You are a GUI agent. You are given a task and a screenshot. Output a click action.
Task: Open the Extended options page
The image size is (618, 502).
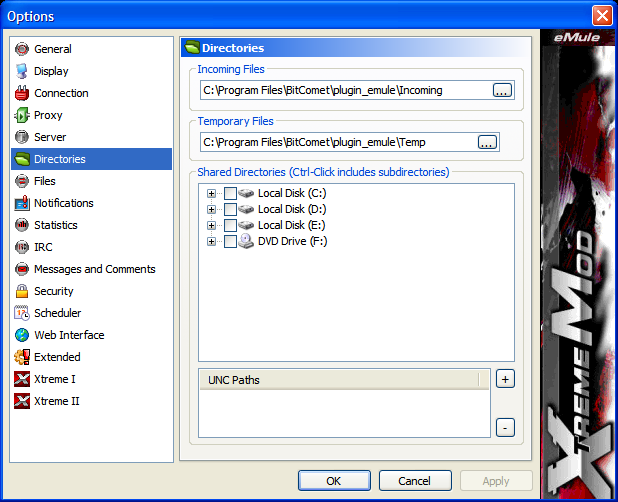(57, 357)
